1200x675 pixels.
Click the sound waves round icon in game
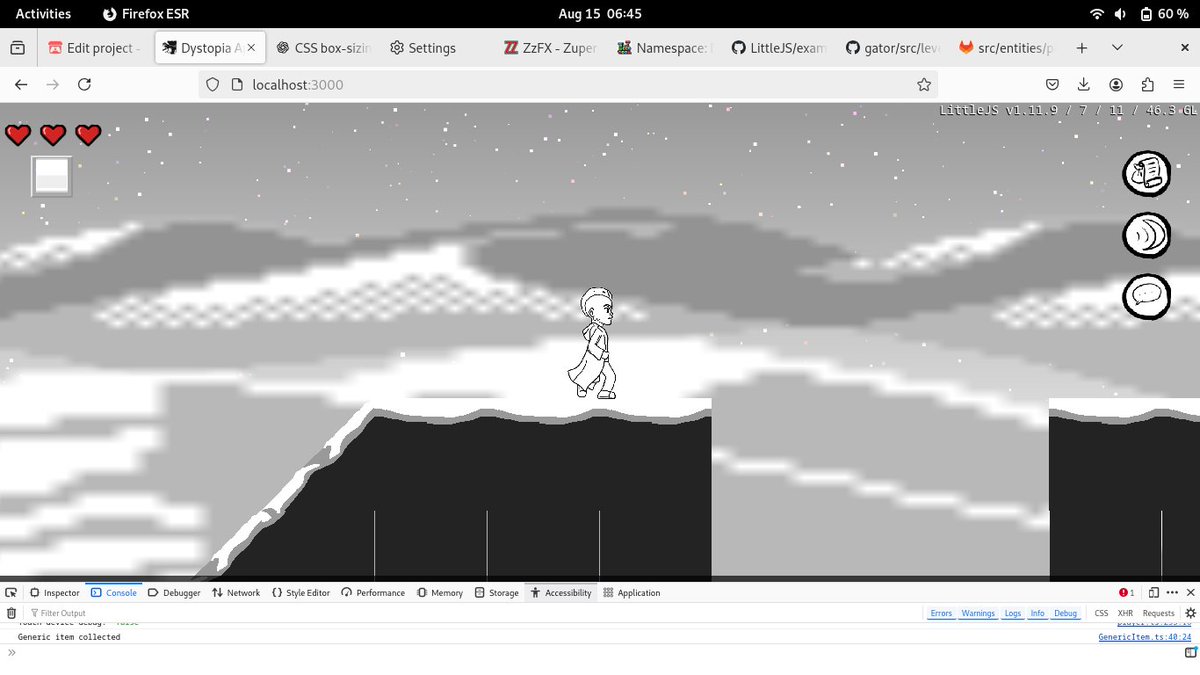point(1147,235)
